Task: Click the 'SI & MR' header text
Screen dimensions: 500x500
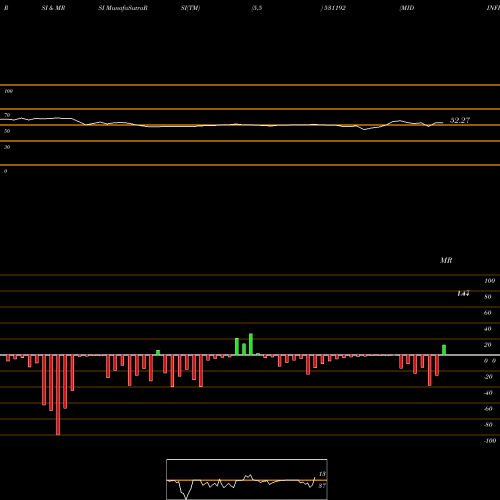Action: coord(53,8)
